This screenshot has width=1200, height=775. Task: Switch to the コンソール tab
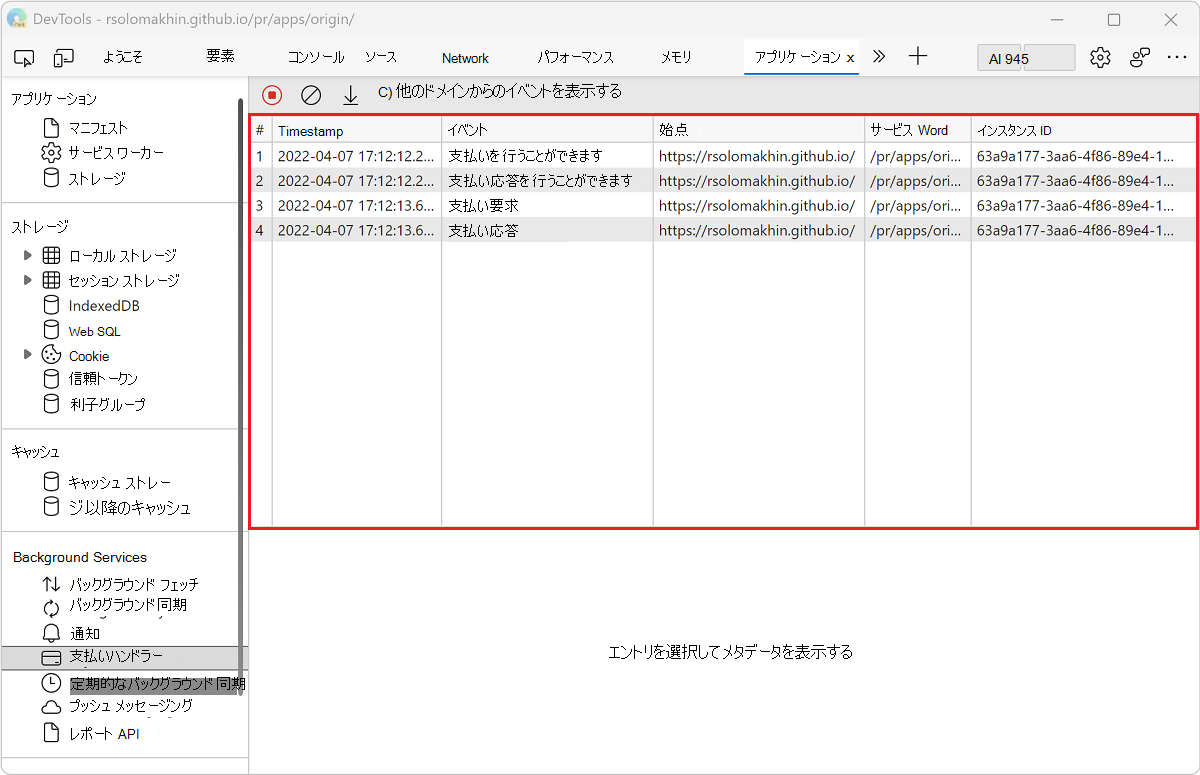pos(316,58)
